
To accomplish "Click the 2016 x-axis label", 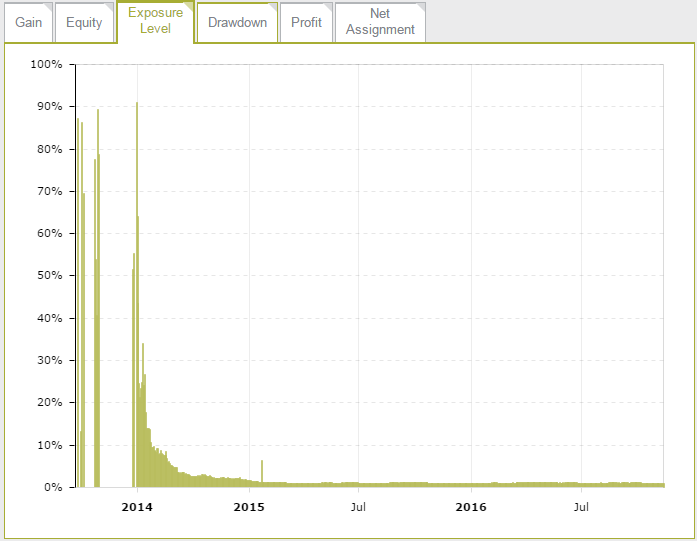I will pyautogui.click(x=471, y=507).
